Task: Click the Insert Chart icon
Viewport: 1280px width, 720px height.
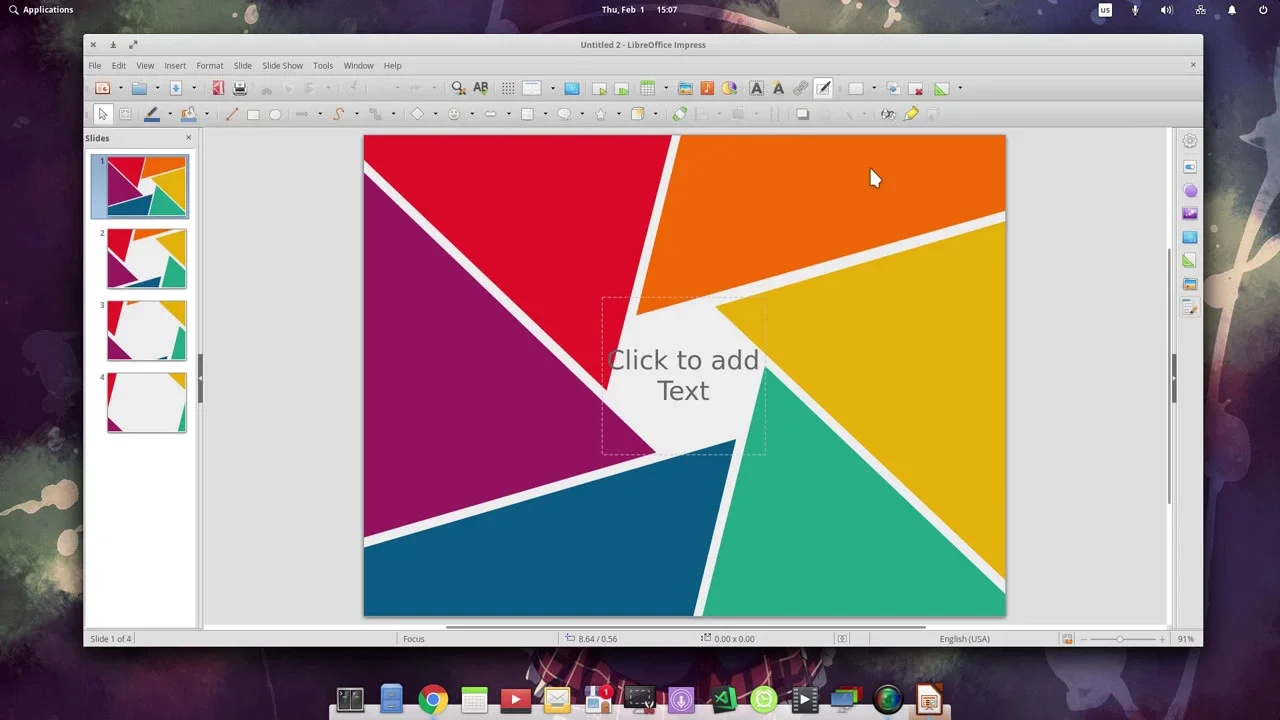Action: click(729, 89)
